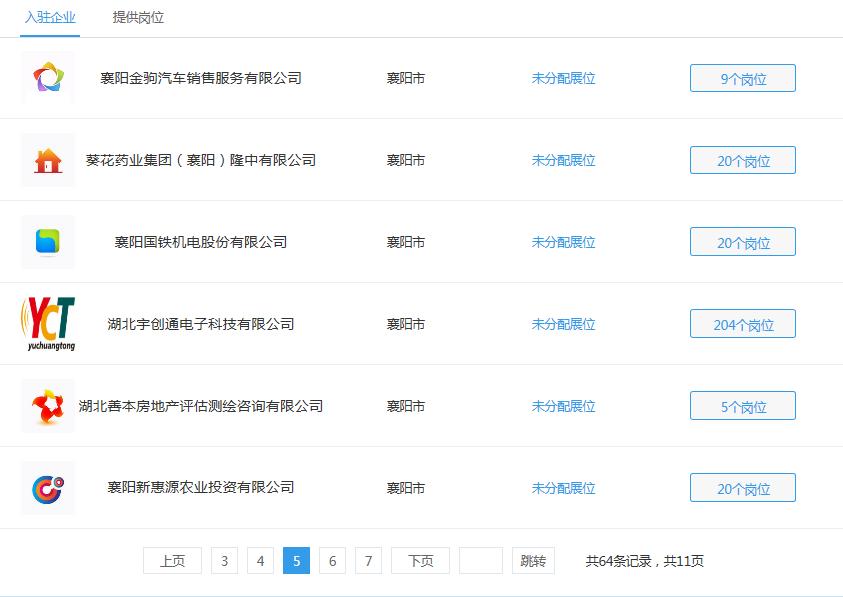Viewport: 843px width, 597px height.
Task: Click 未分配展位 for 湖北宇创通电子科技
Action: tap(563, 324)
